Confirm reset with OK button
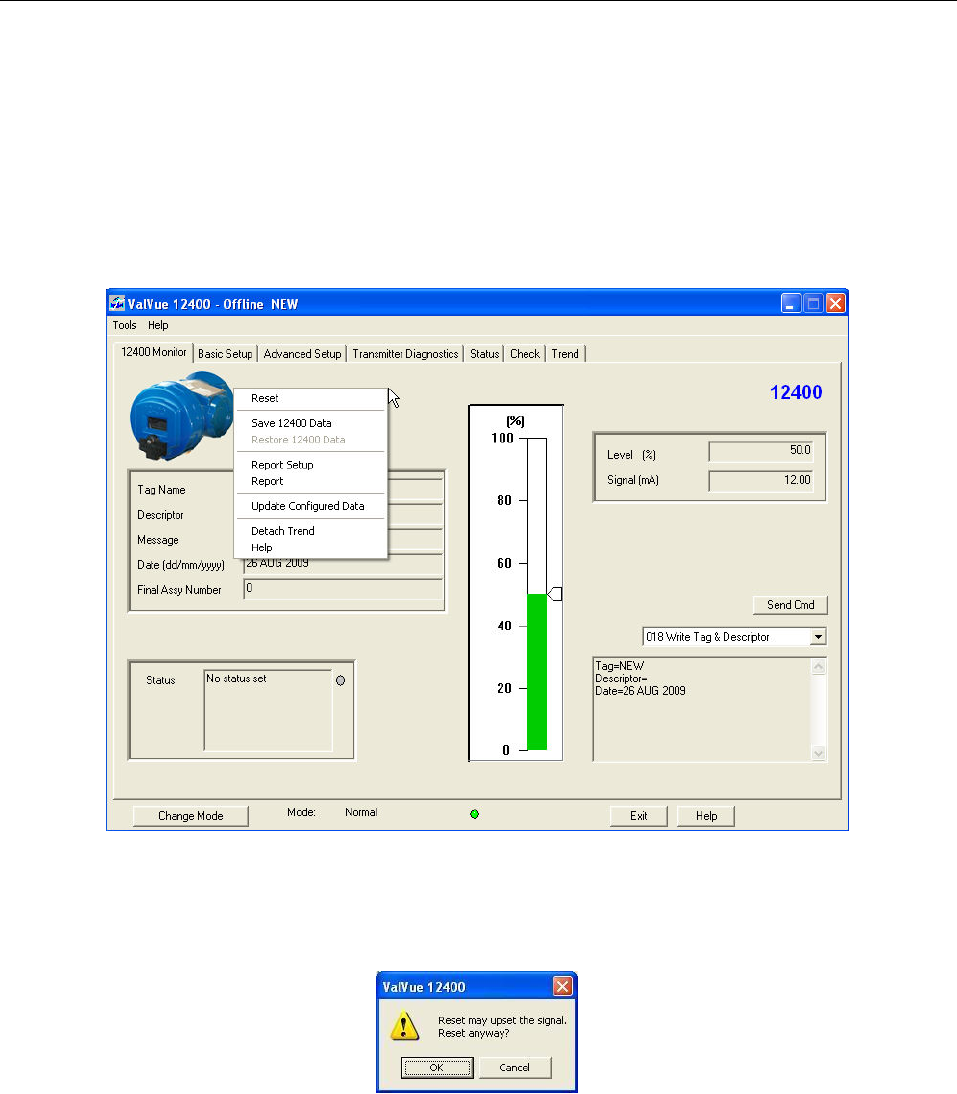This screenshot has width=957, height=1094. 437,1067
